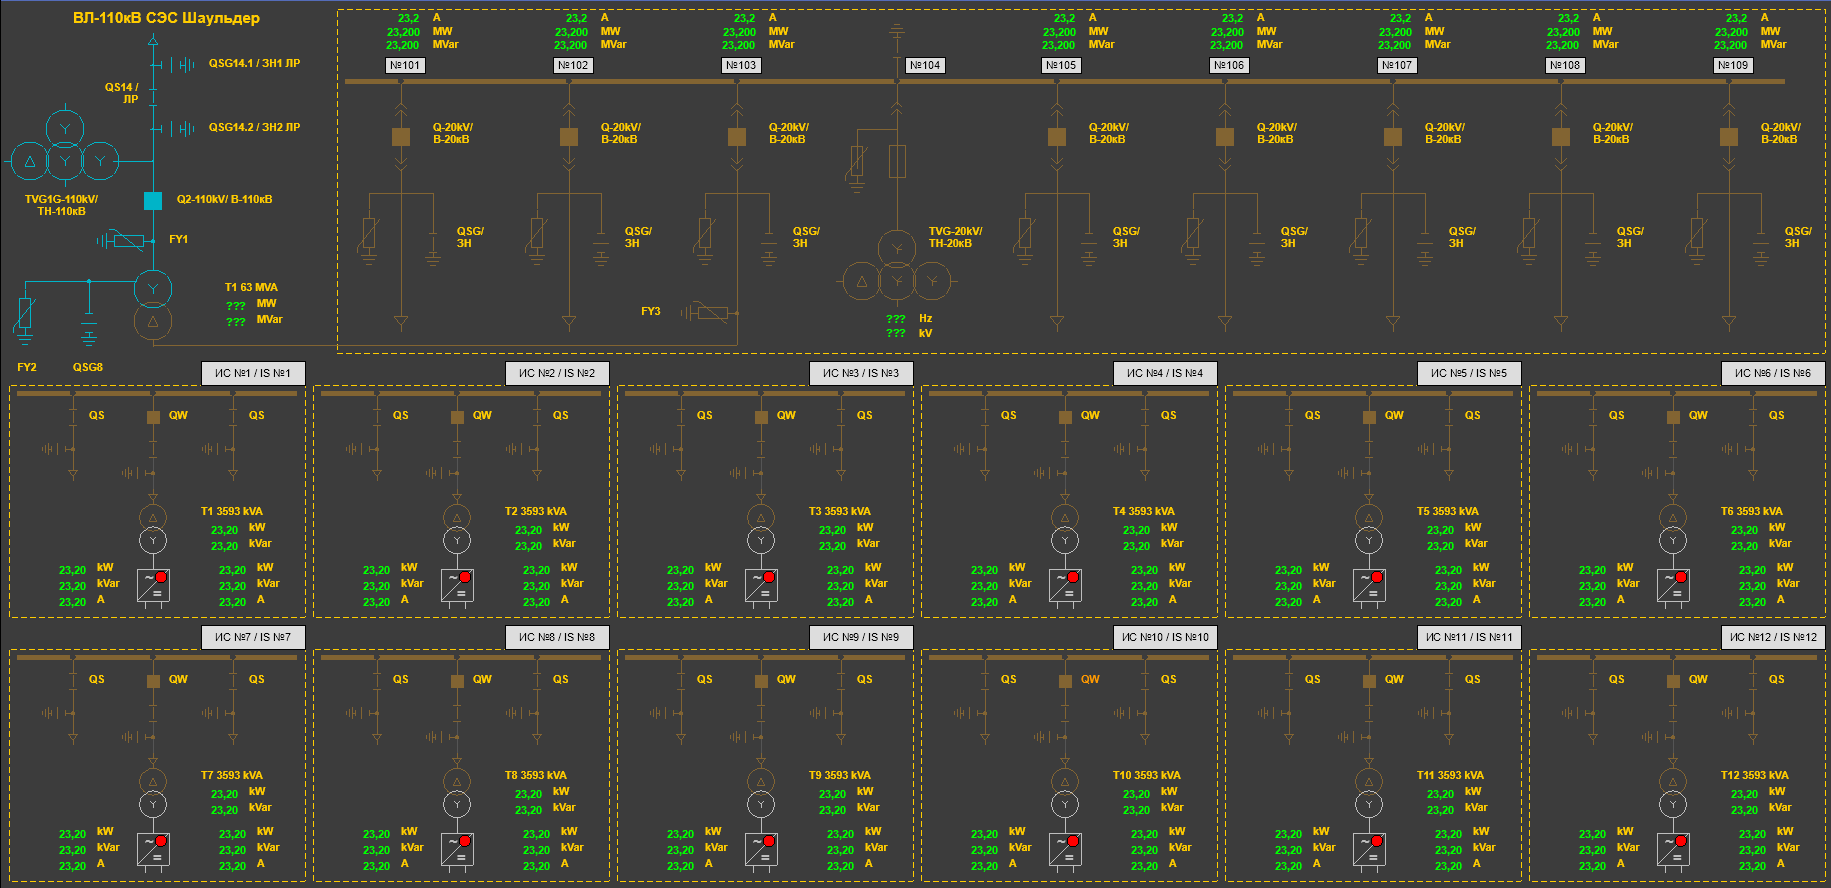Viewport: 1831px width, 888px height.
Task: Select the TVG-20kV voltage transformer symbol
Action: click(x=897, y=266)
